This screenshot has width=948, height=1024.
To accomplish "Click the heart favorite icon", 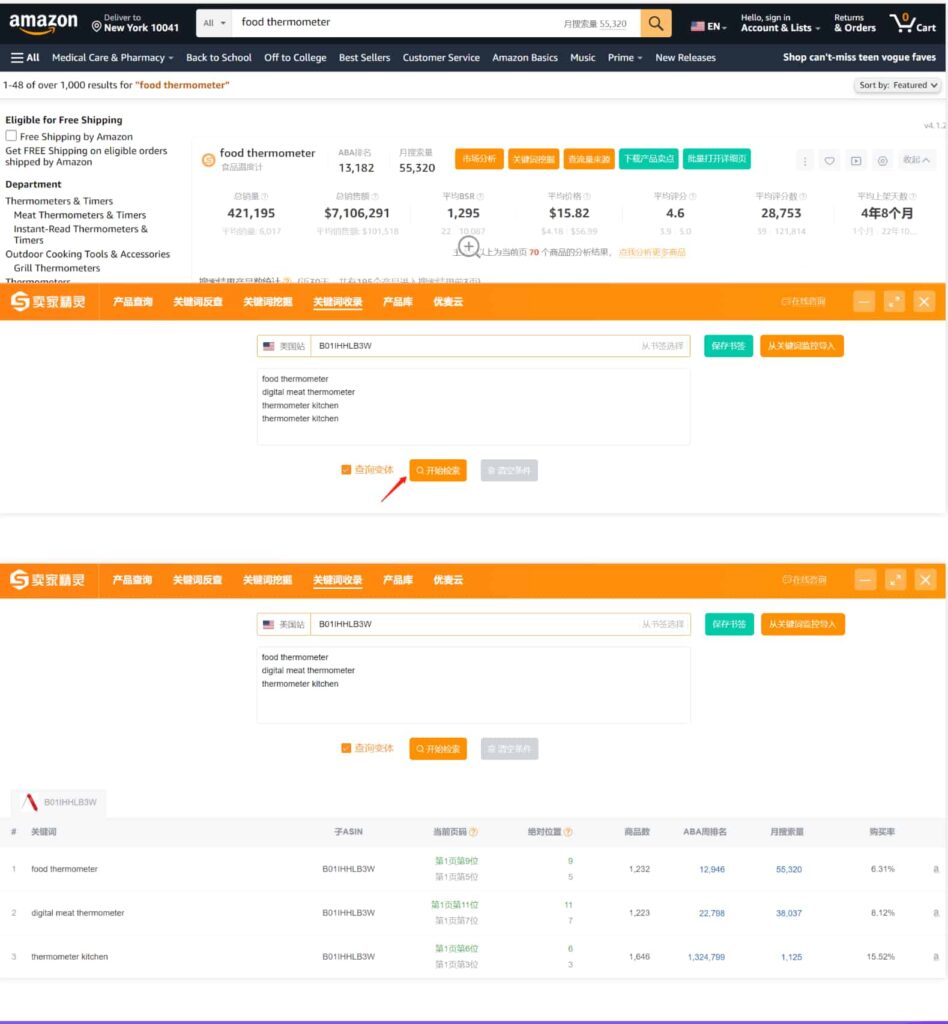I will [829, 161].
